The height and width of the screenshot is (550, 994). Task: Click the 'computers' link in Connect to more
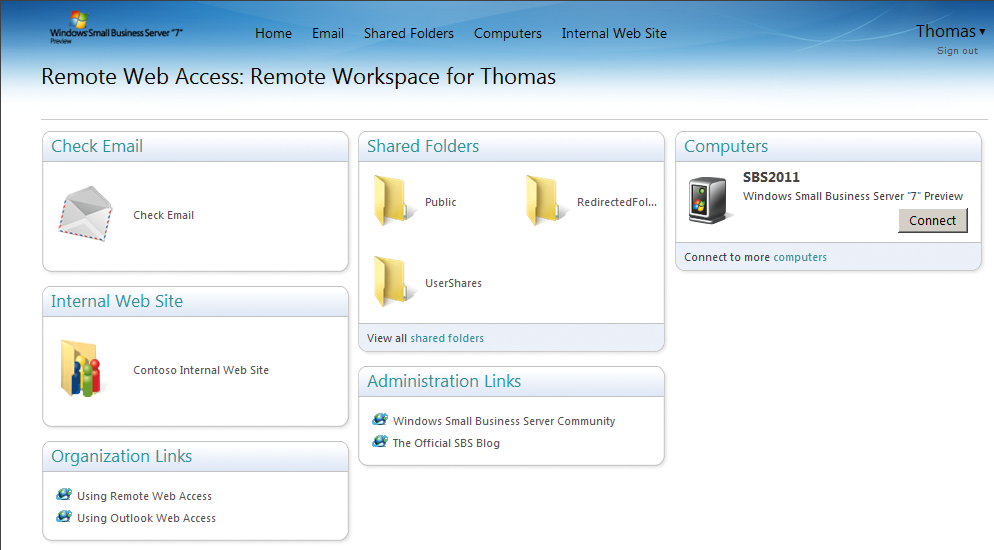tap(800, 257)
